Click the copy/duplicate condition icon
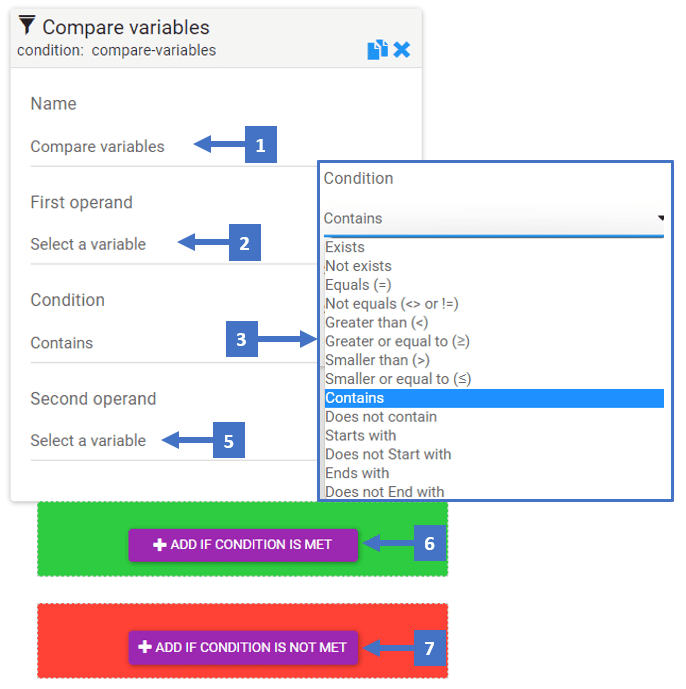This screenshot has height=689, width=686. [377, 50]
